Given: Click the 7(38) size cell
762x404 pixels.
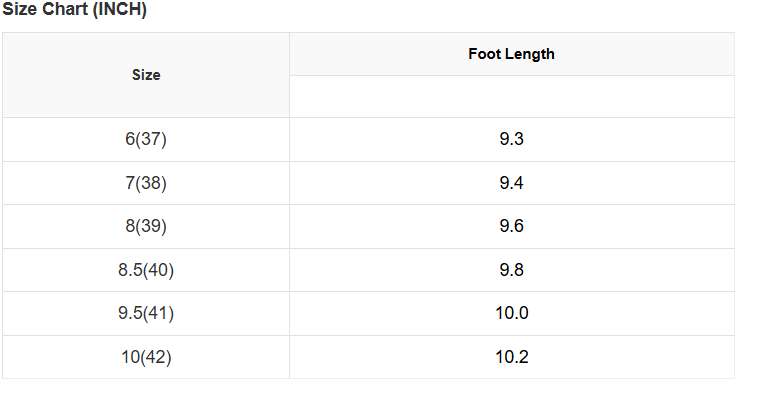Looking at the screenshot, I should (146, 183).
